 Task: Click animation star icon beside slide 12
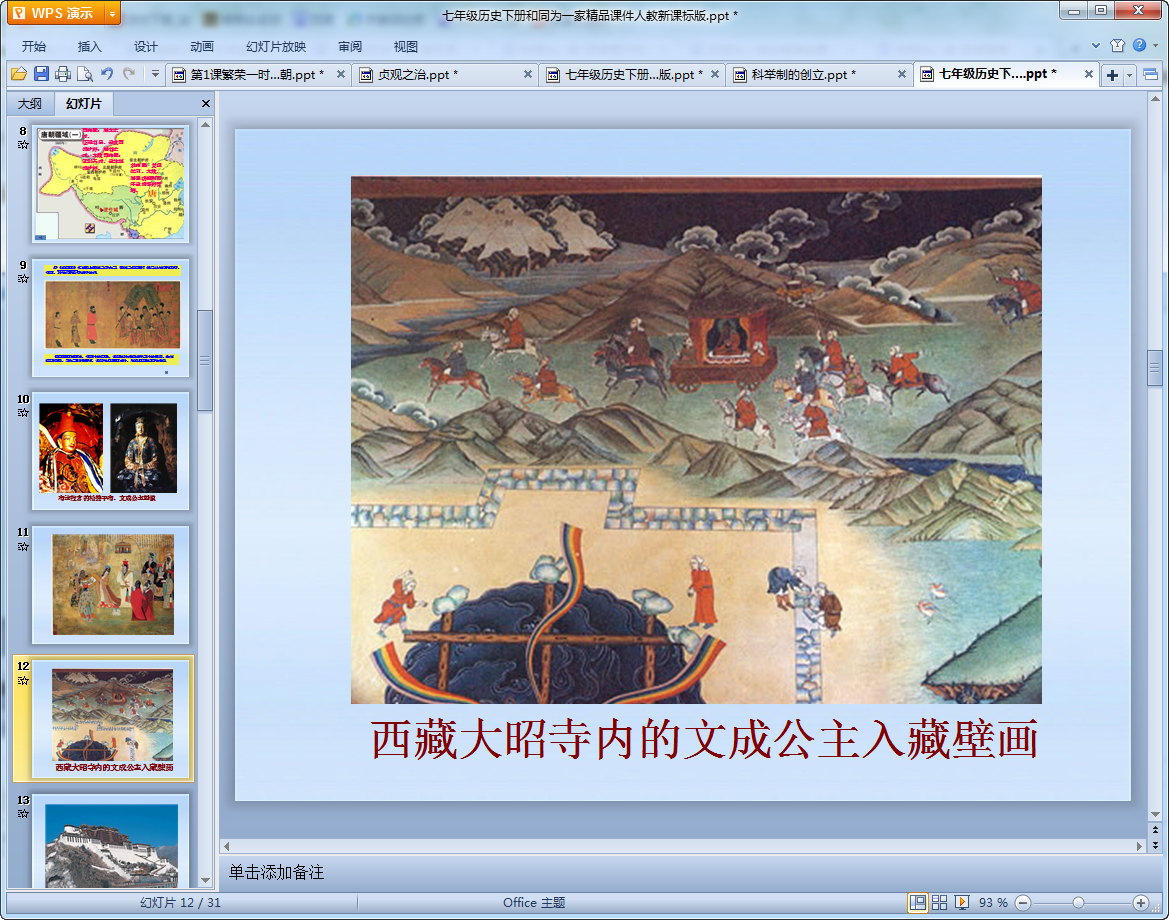pyautogui.click(x=23, y=681)
